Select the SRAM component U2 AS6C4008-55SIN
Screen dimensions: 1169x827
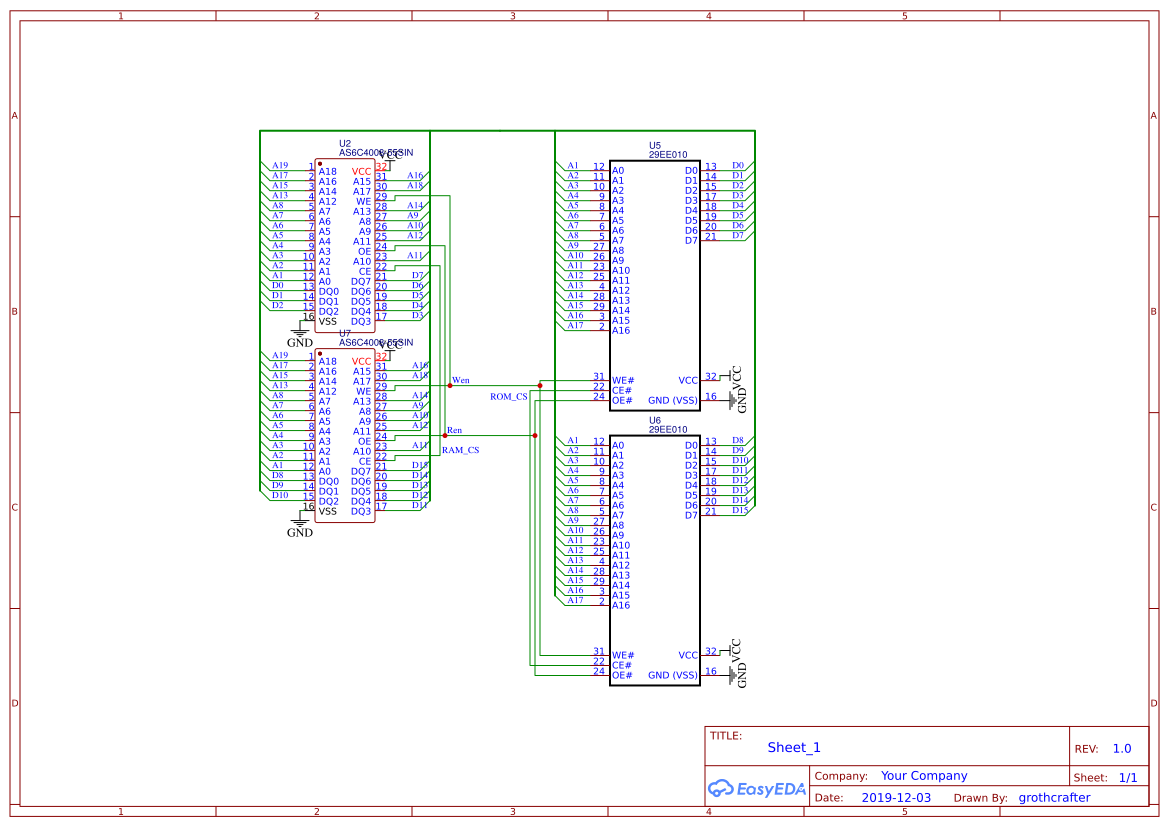(345, 240)
